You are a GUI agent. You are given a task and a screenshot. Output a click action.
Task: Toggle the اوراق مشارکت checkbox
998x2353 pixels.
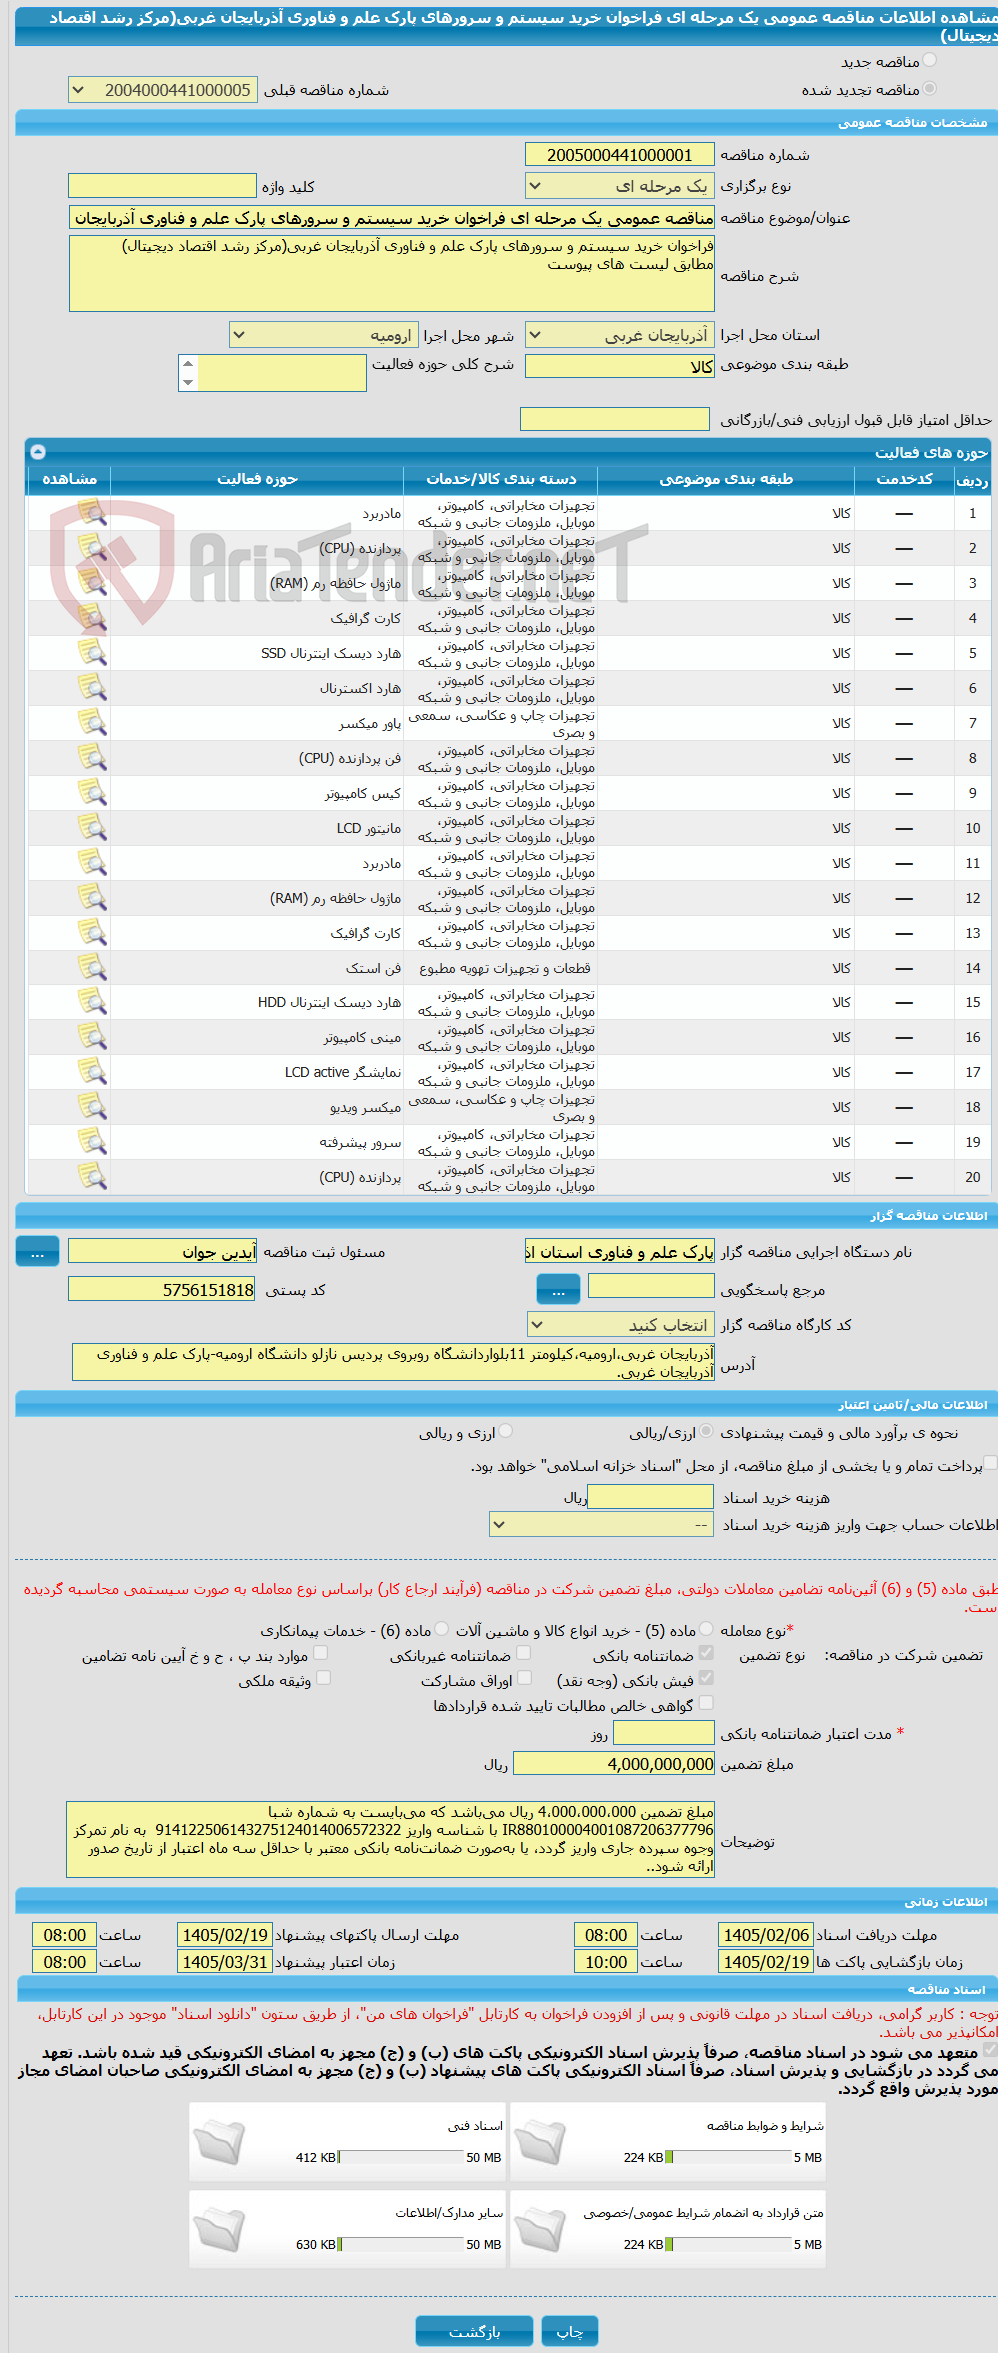point(524,1678)
